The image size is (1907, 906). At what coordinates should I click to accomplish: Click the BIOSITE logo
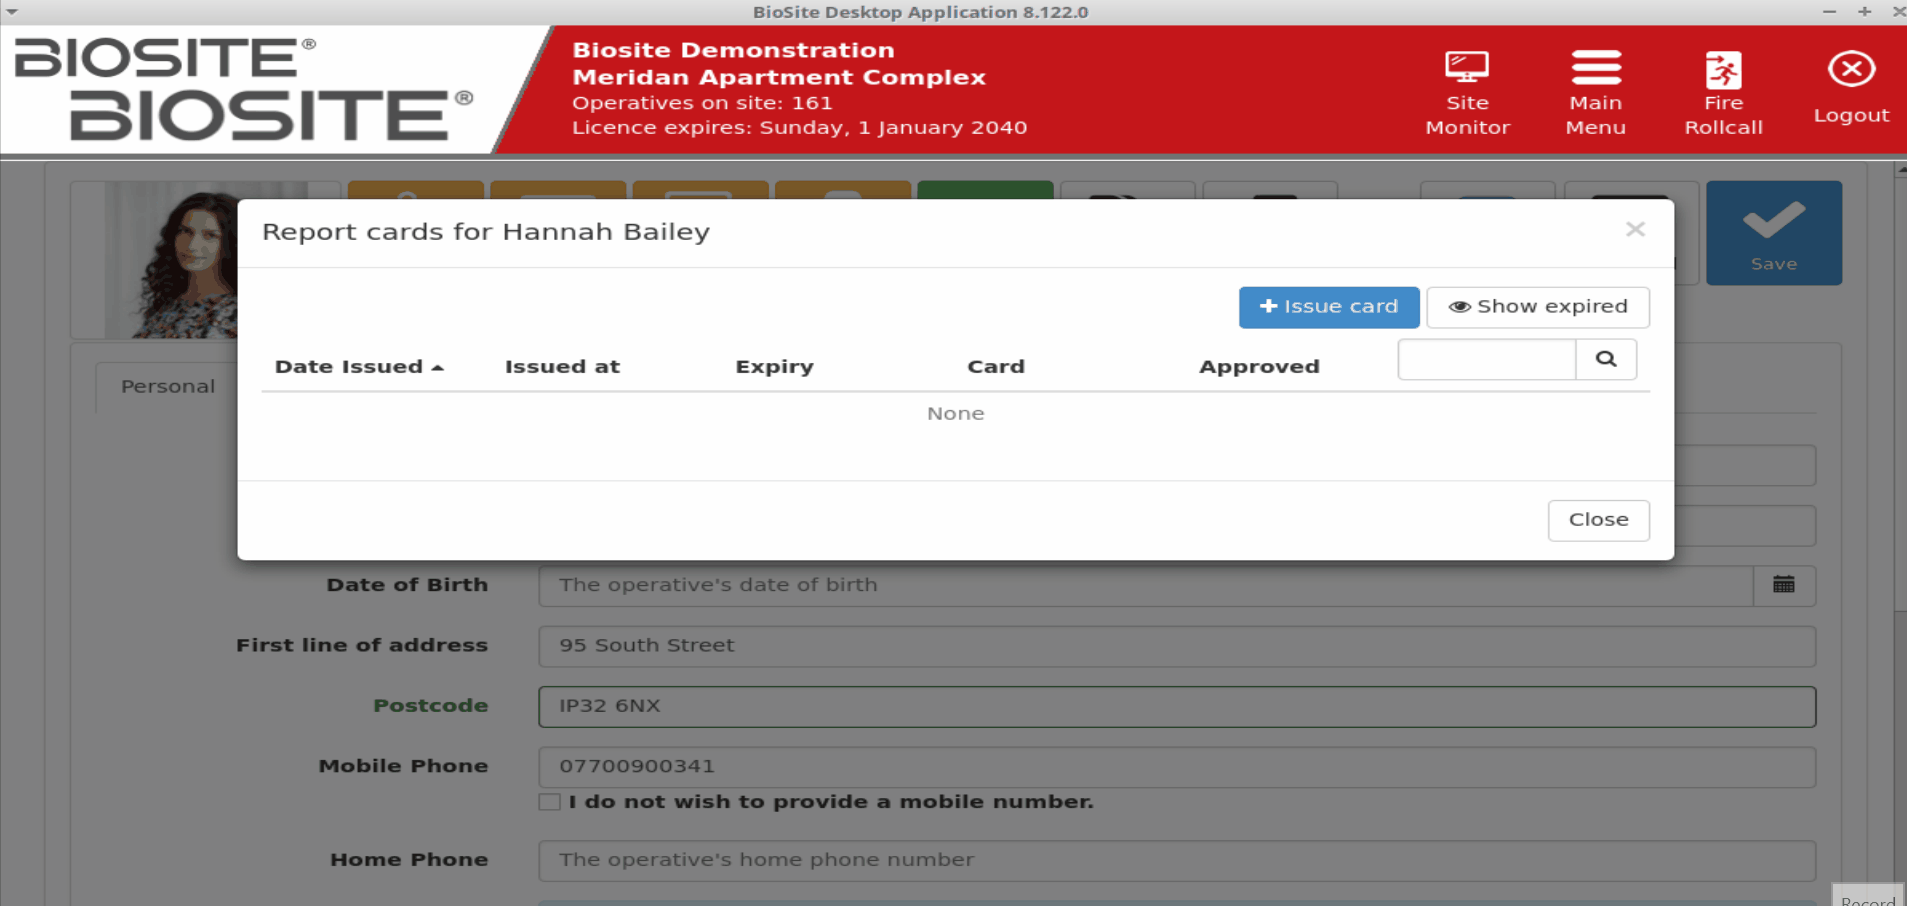pos(243,88)
